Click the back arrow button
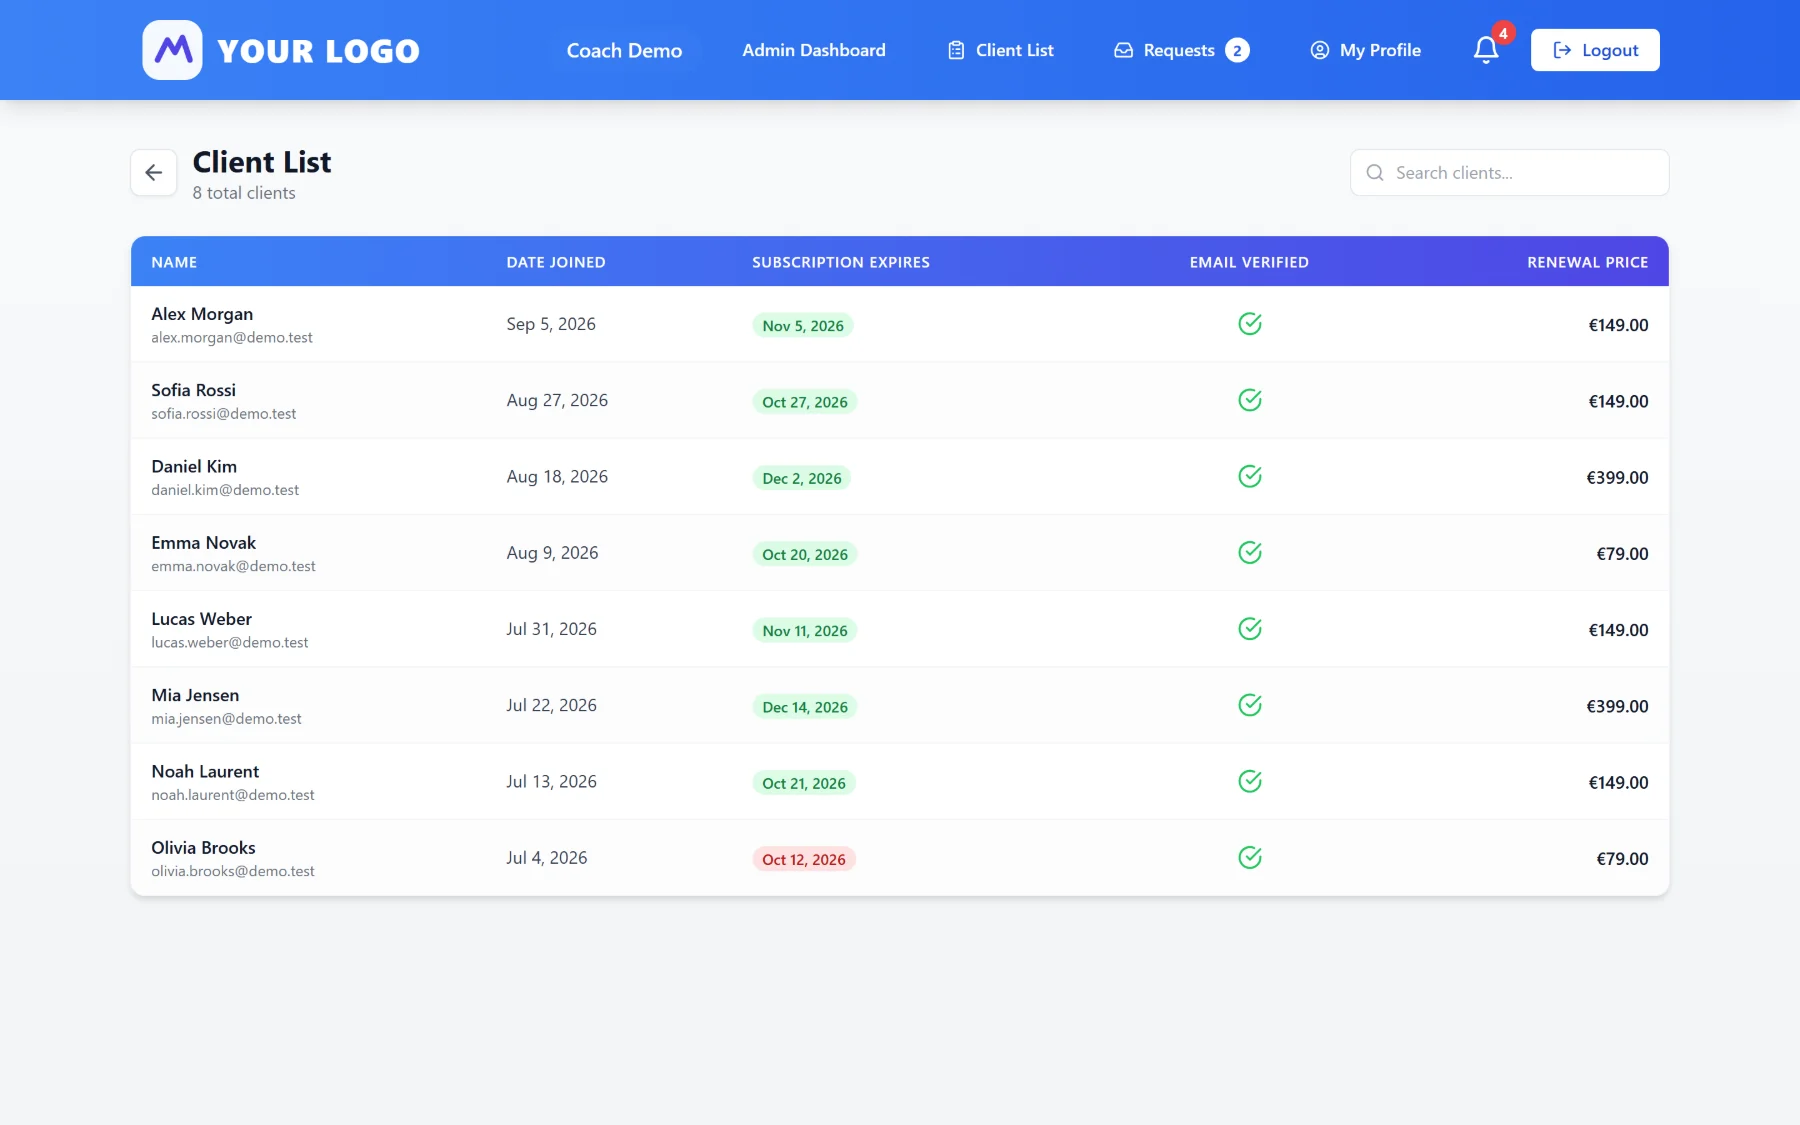The image size is (1800, 1125). point(154,173)
